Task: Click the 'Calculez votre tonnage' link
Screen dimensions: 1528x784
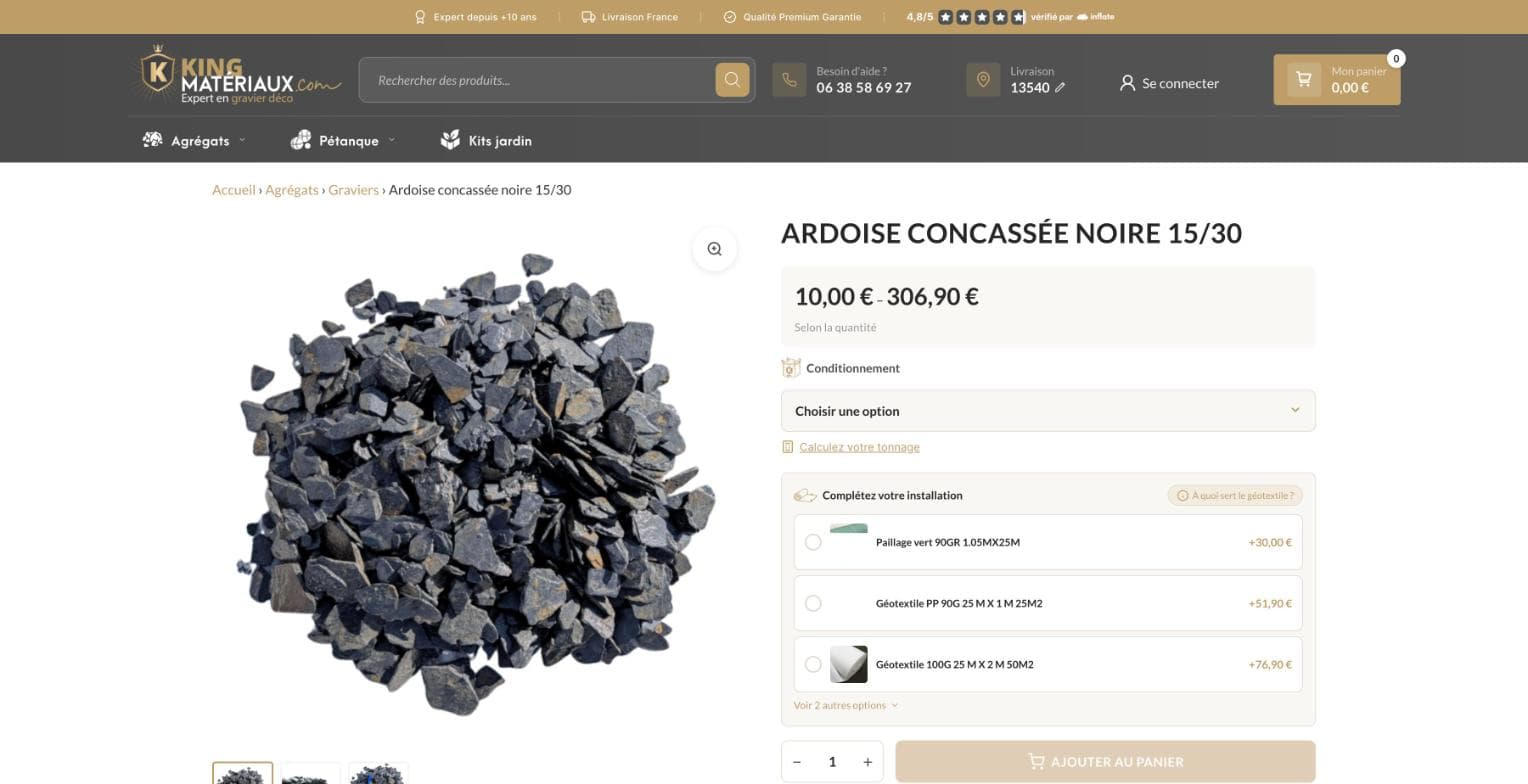Action: (859, 447)
